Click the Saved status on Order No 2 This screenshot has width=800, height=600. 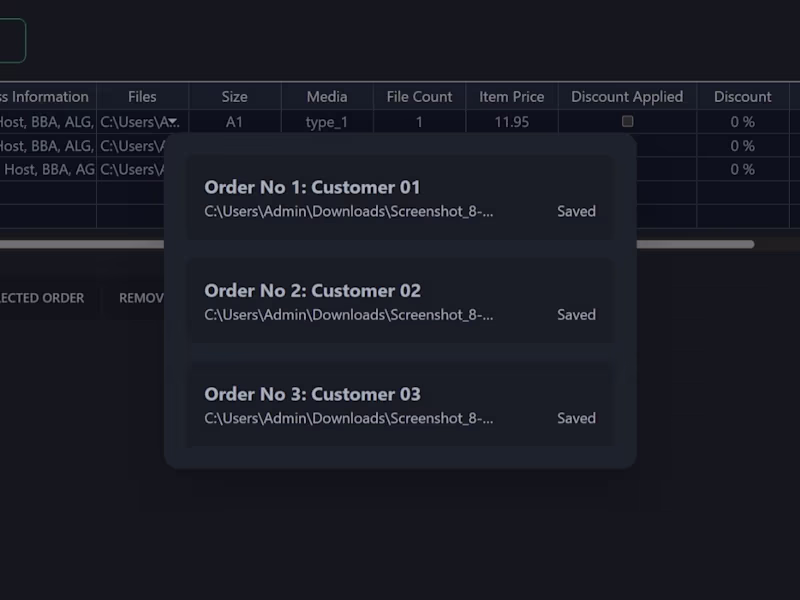coord(576,314)
